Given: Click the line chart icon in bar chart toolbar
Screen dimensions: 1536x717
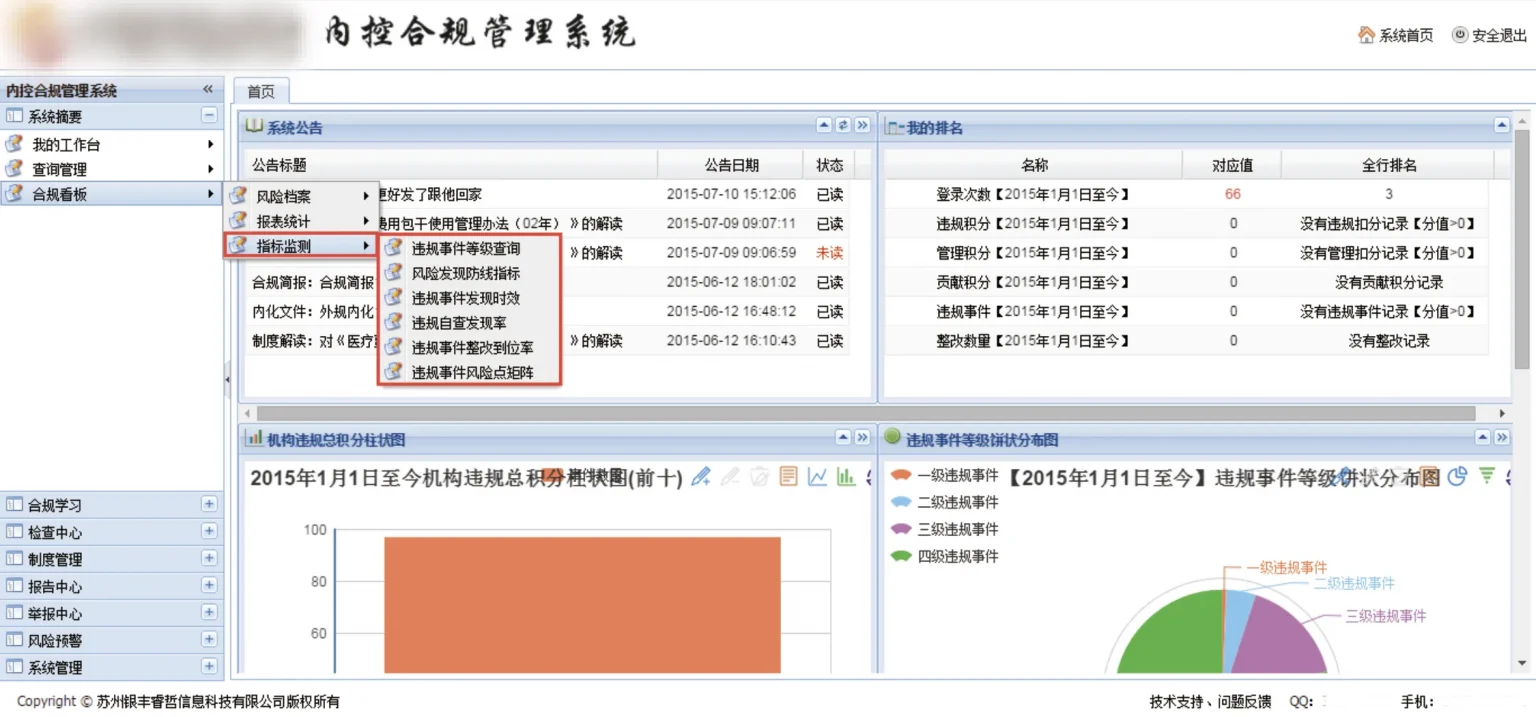Looking at the screenshot, I should (x=817, y=477).
